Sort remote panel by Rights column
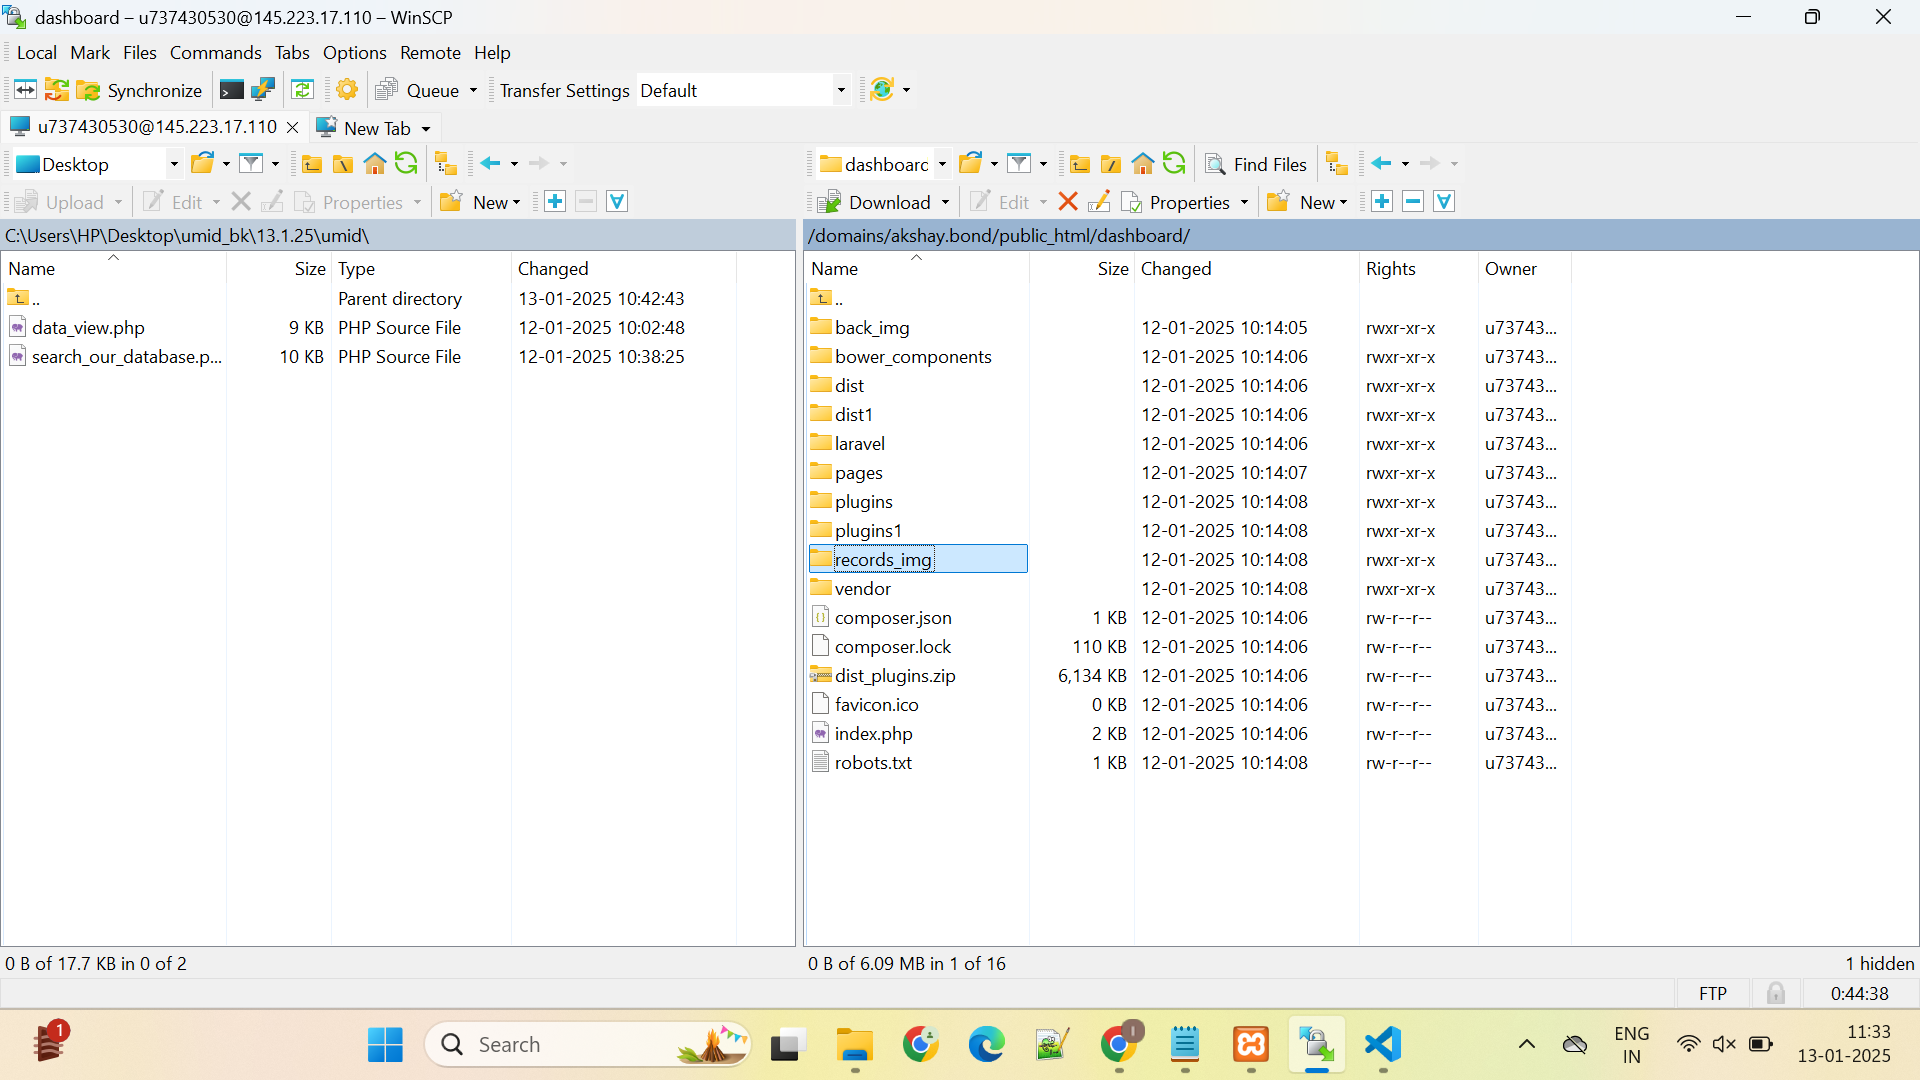Image resolution: width=1920 pixels, height=1080 pixels. [x=1418, y=268]
